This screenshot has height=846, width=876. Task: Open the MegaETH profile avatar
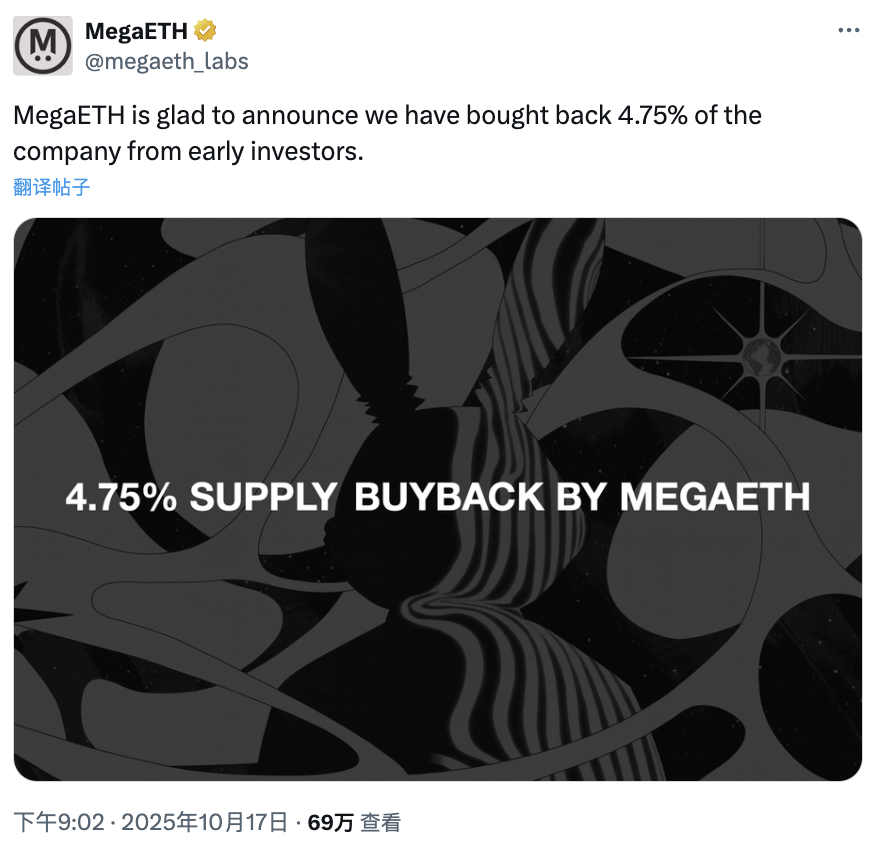click(x=42, y=45)
